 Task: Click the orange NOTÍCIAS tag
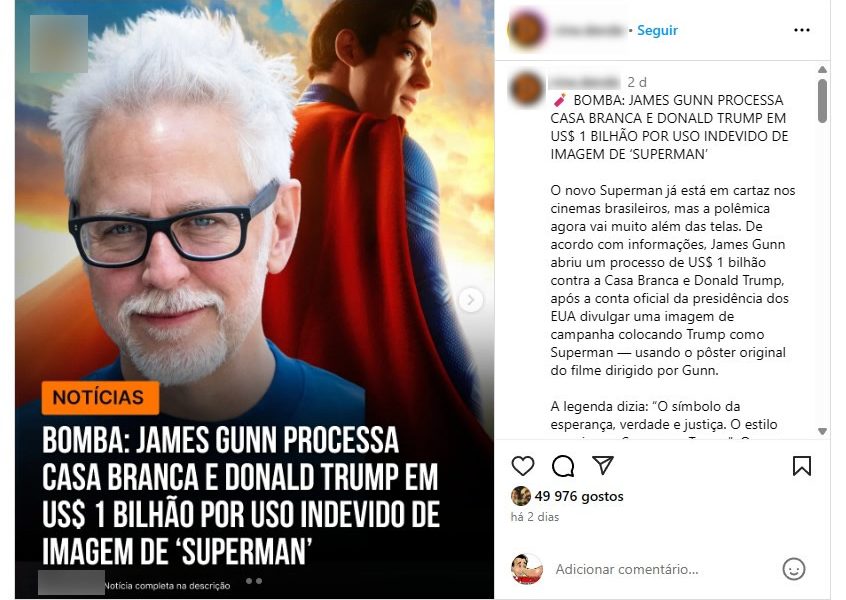click(x=100, y=398)
